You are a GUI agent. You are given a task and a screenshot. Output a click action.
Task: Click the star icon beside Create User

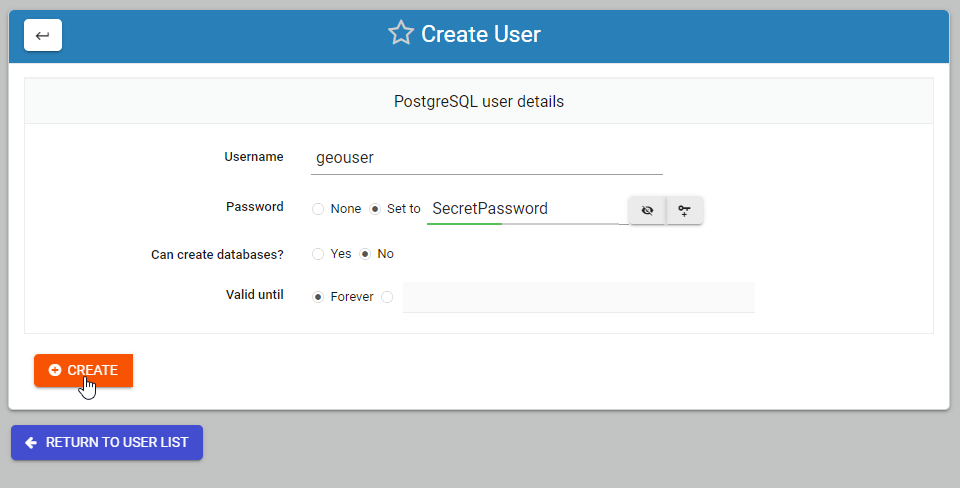click(401, 34)
